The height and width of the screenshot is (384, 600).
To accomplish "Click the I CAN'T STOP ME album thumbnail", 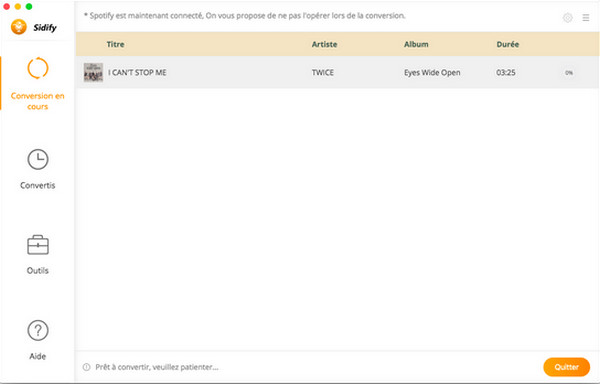I will pos(93,72).
